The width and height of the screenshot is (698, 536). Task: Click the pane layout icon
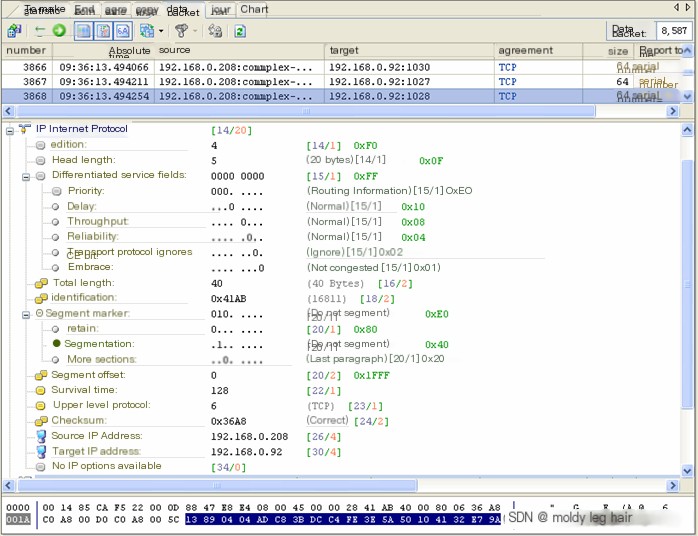pos(147,31)
